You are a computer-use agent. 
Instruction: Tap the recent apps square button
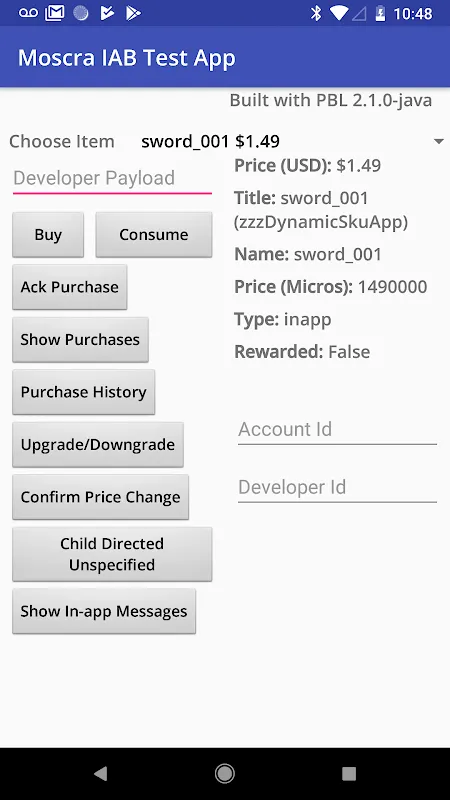click(349, 774)
